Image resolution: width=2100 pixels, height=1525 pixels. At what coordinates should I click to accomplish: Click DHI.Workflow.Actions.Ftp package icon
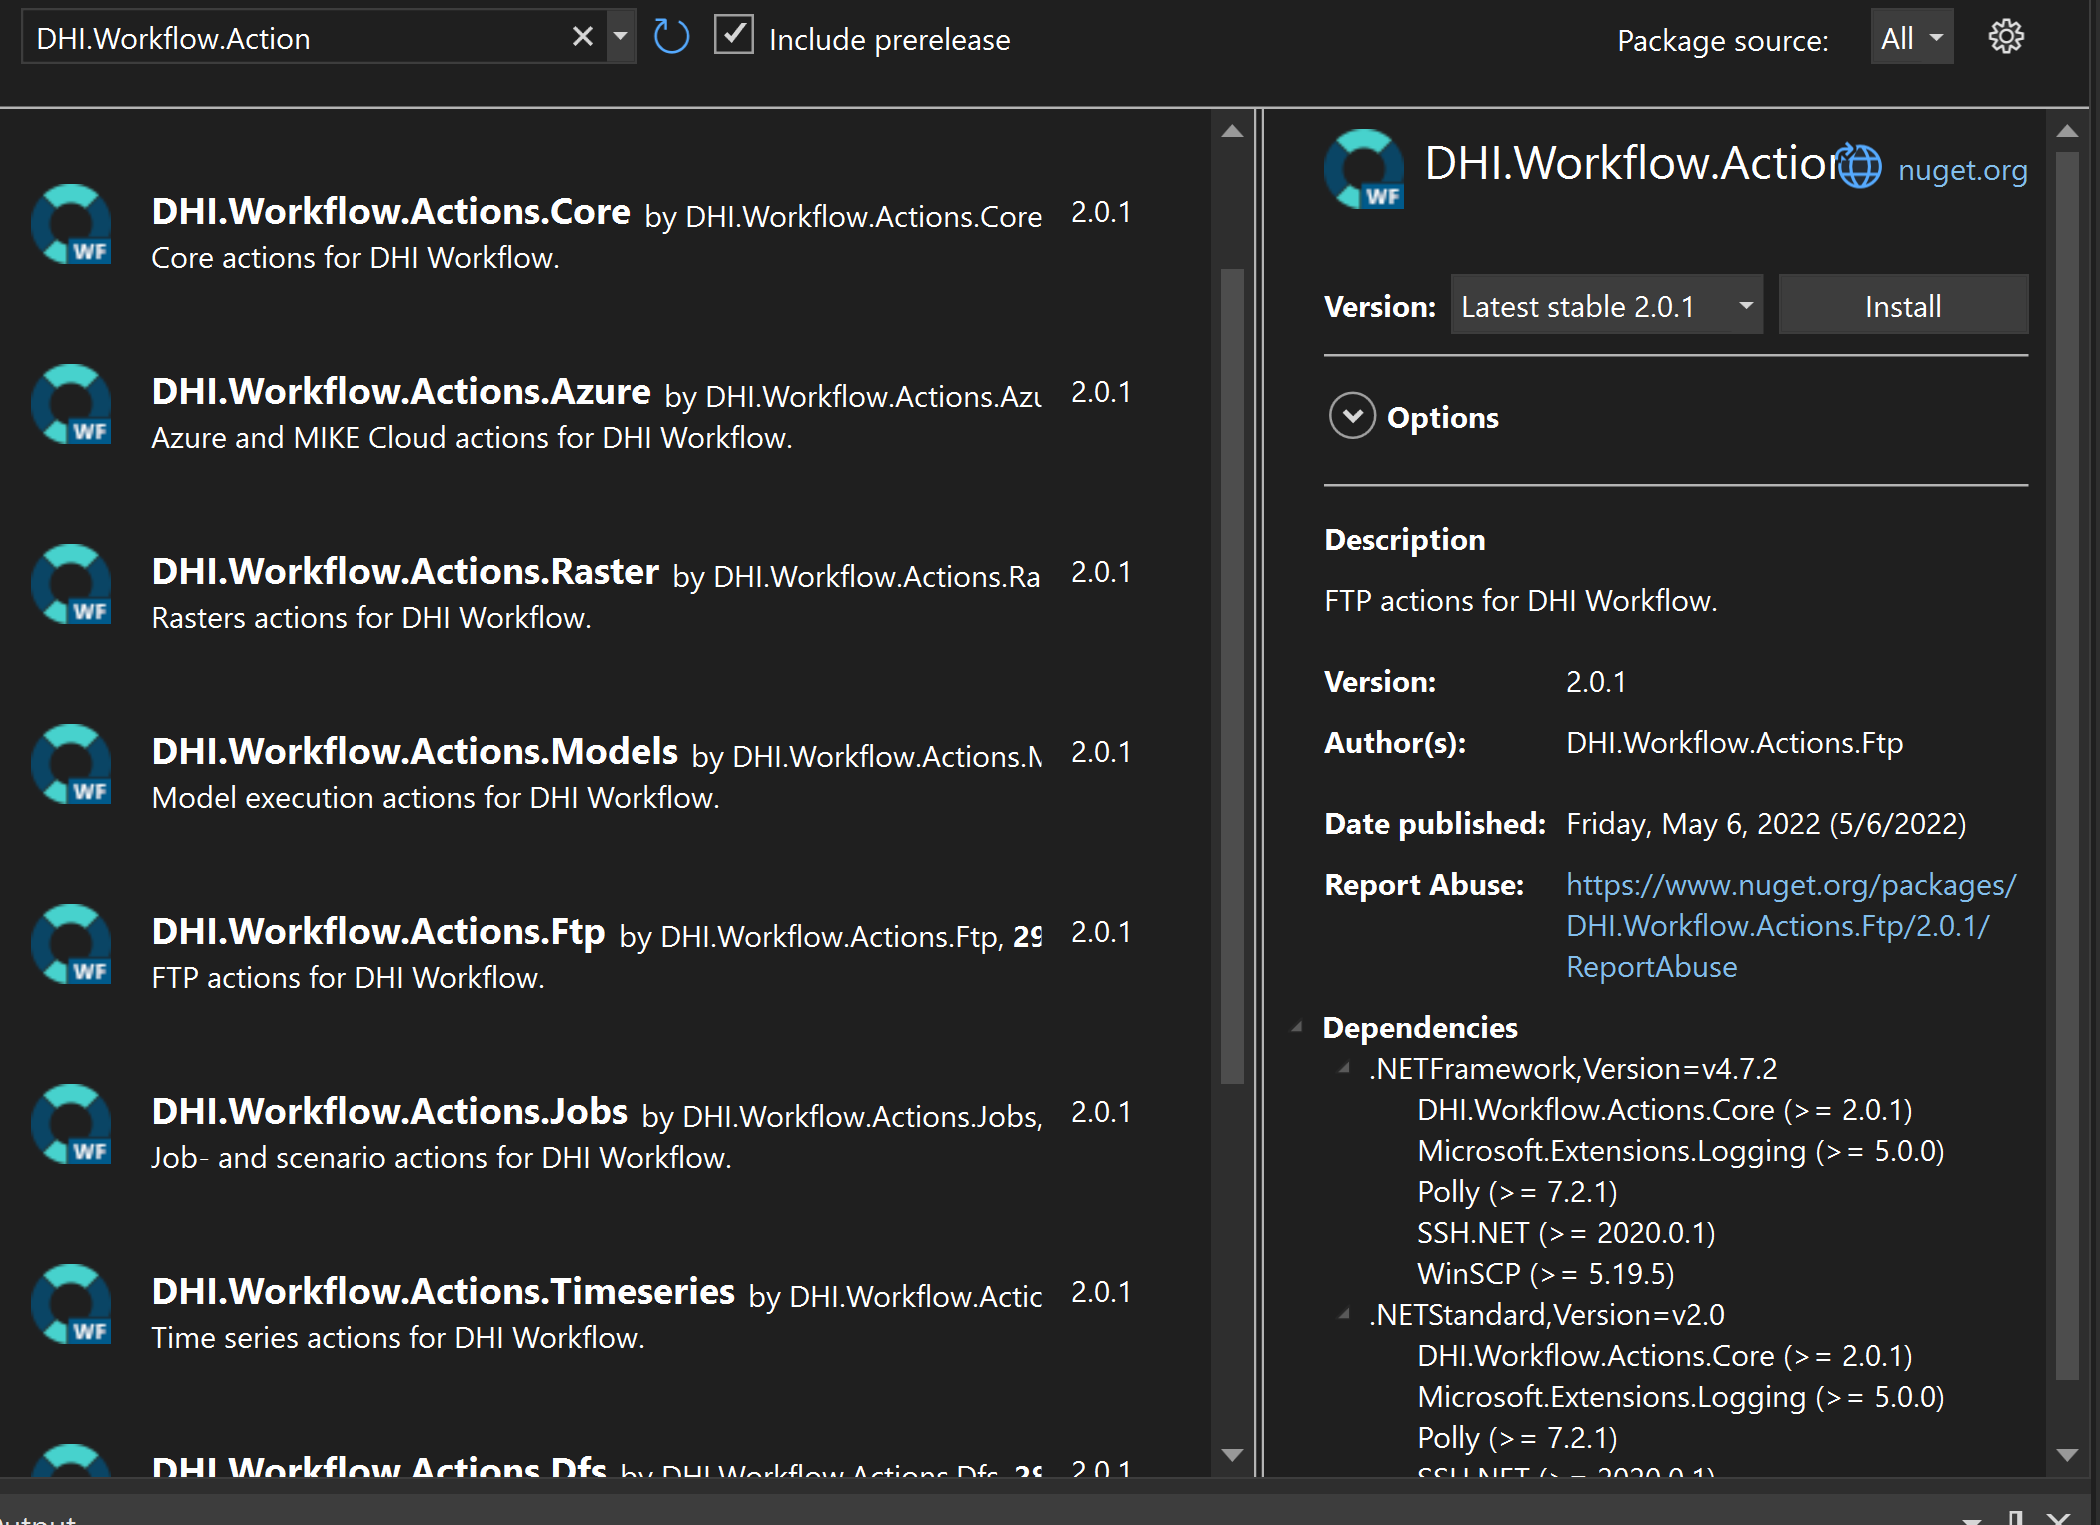click(71, 945)
